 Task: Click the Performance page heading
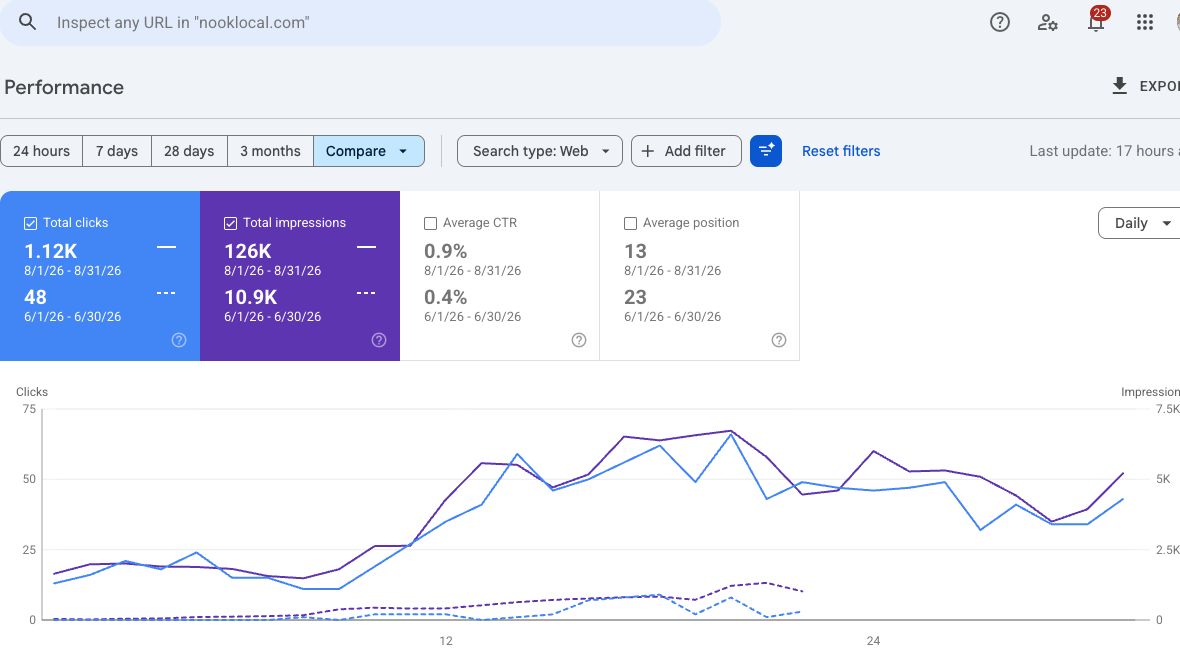pyautogui.click(x=64, y=87)
